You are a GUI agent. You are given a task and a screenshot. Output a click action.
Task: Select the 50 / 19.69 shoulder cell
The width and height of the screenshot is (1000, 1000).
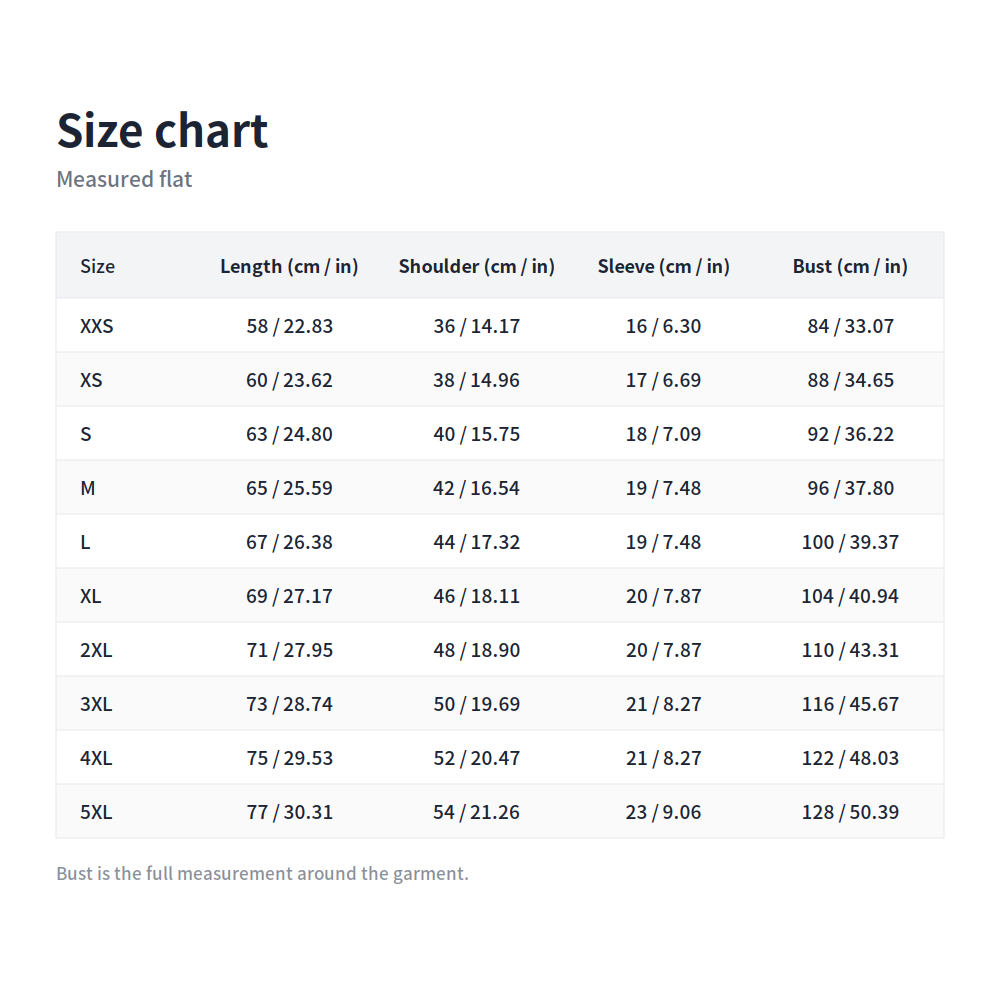(x=476, y=703)
